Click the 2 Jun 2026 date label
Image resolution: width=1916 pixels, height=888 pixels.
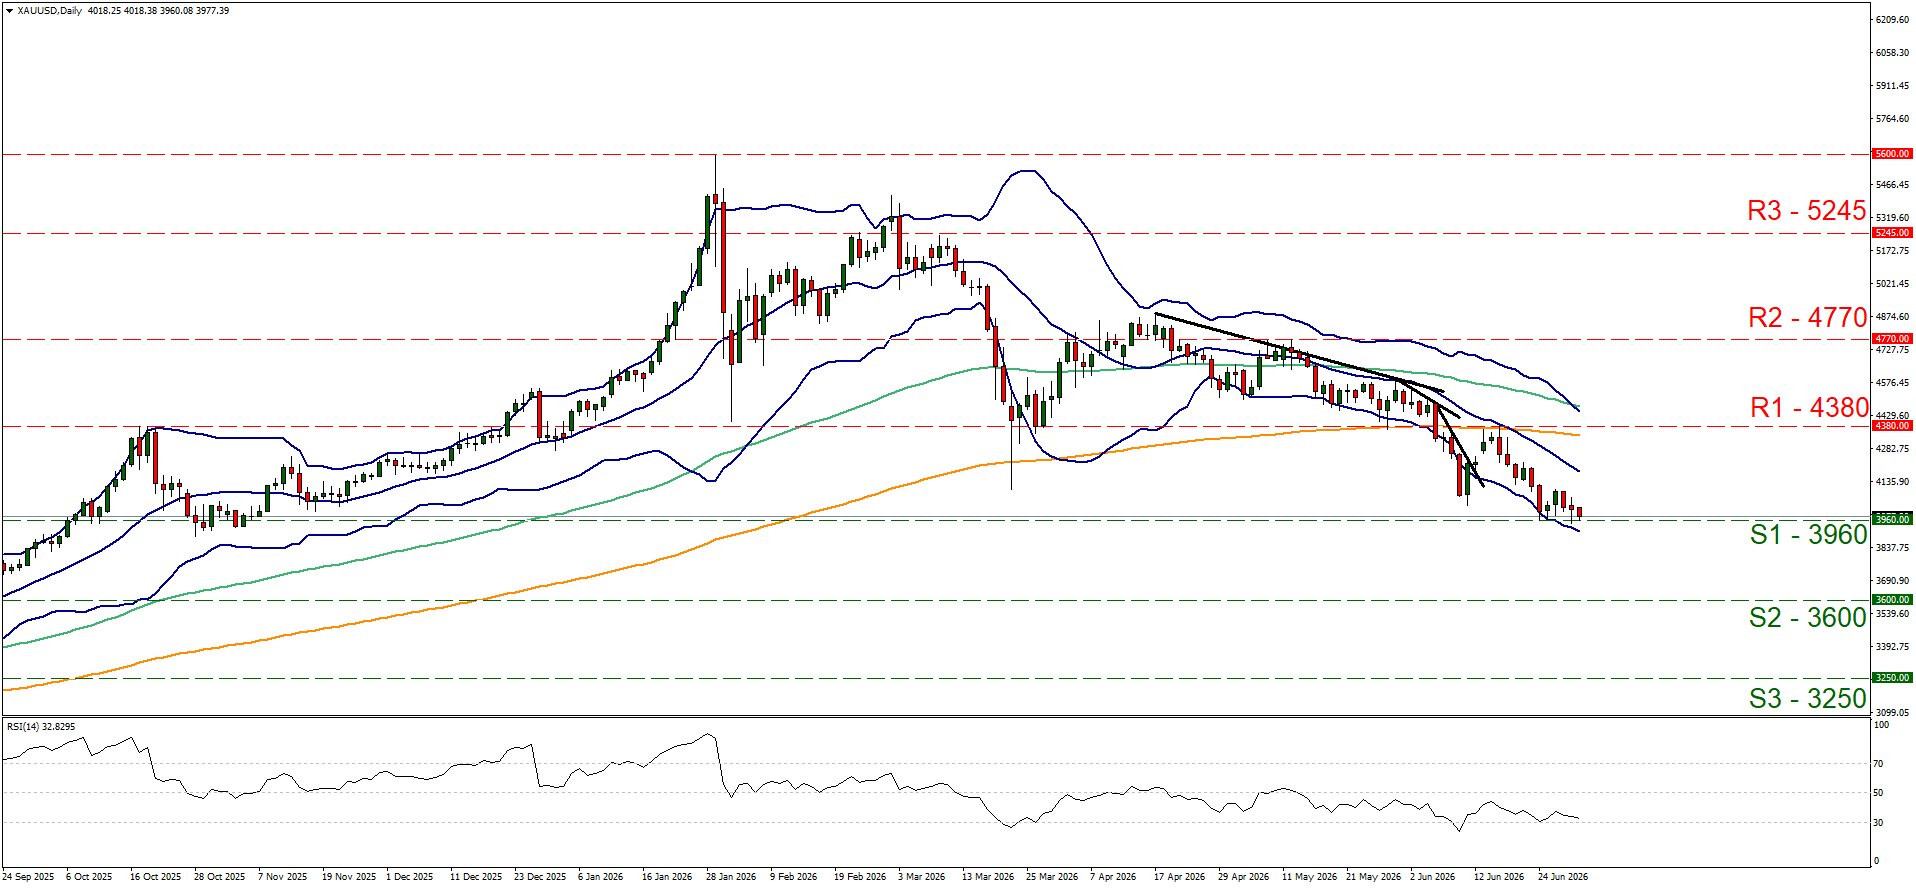[x=1432, y=877]
